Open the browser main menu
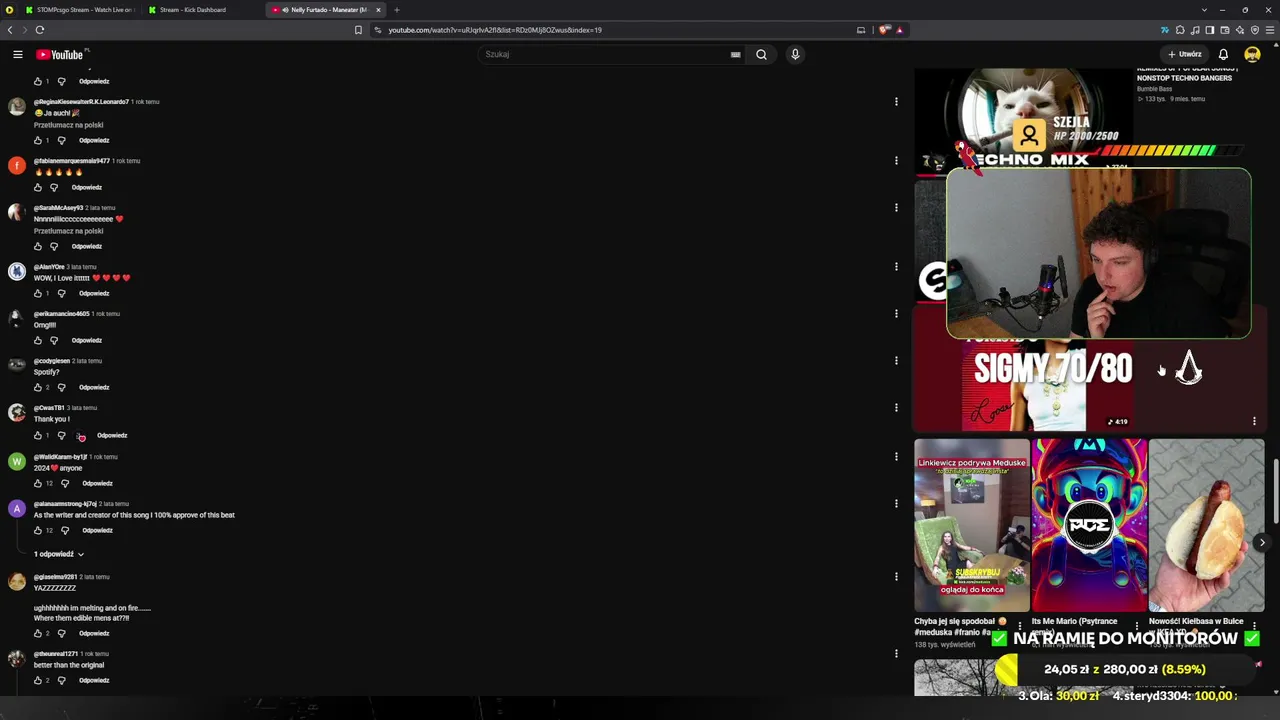The height and width of the screenshot is (720, 1280). (1270, 30)
